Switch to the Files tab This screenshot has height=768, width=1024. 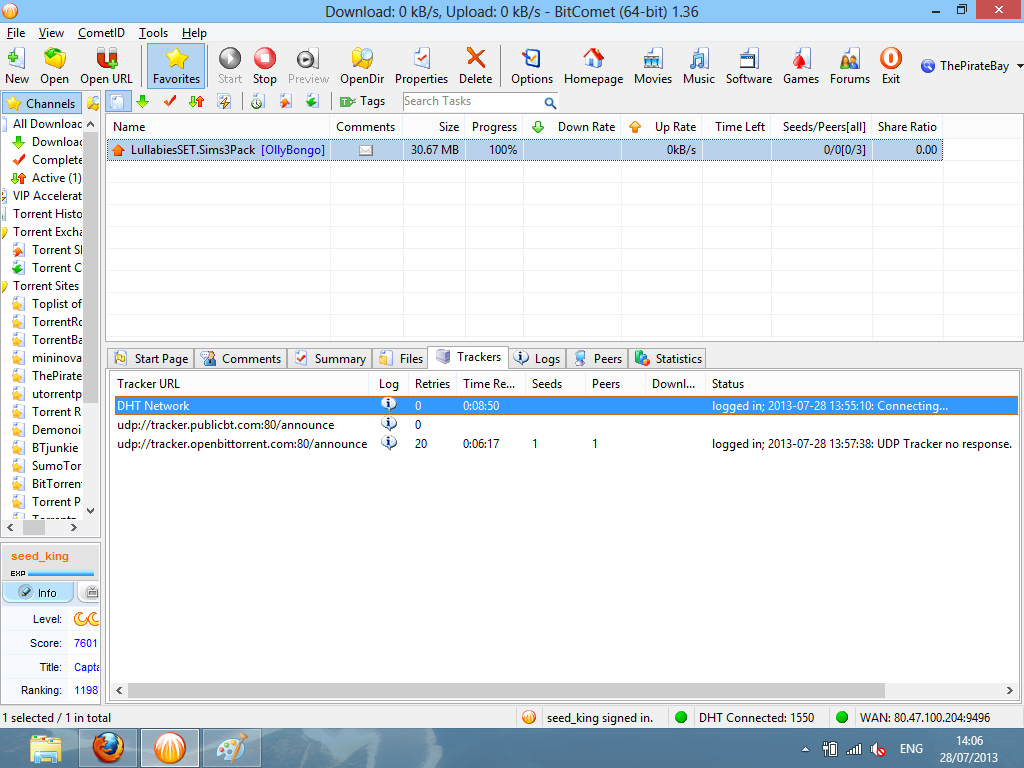[x=401, y=359]
